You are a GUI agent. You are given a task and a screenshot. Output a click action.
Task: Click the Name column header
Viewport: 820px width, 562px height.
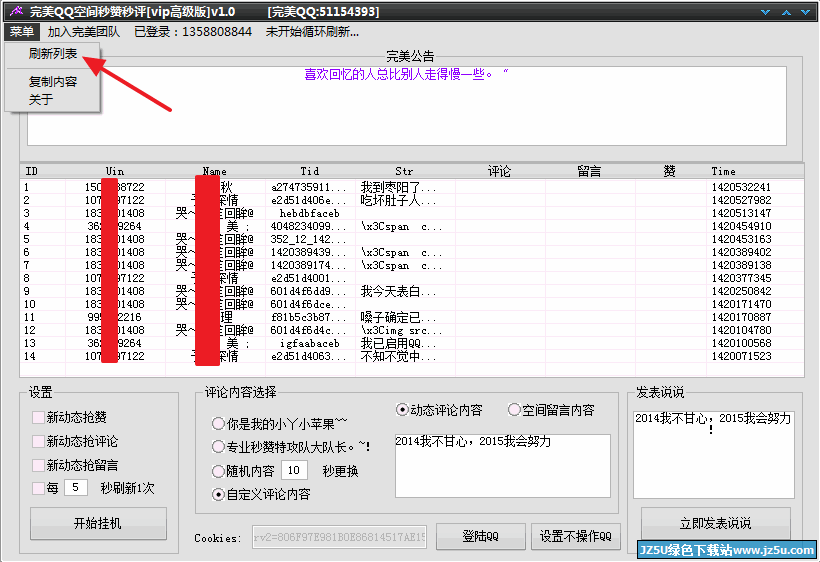coord(214,171)
